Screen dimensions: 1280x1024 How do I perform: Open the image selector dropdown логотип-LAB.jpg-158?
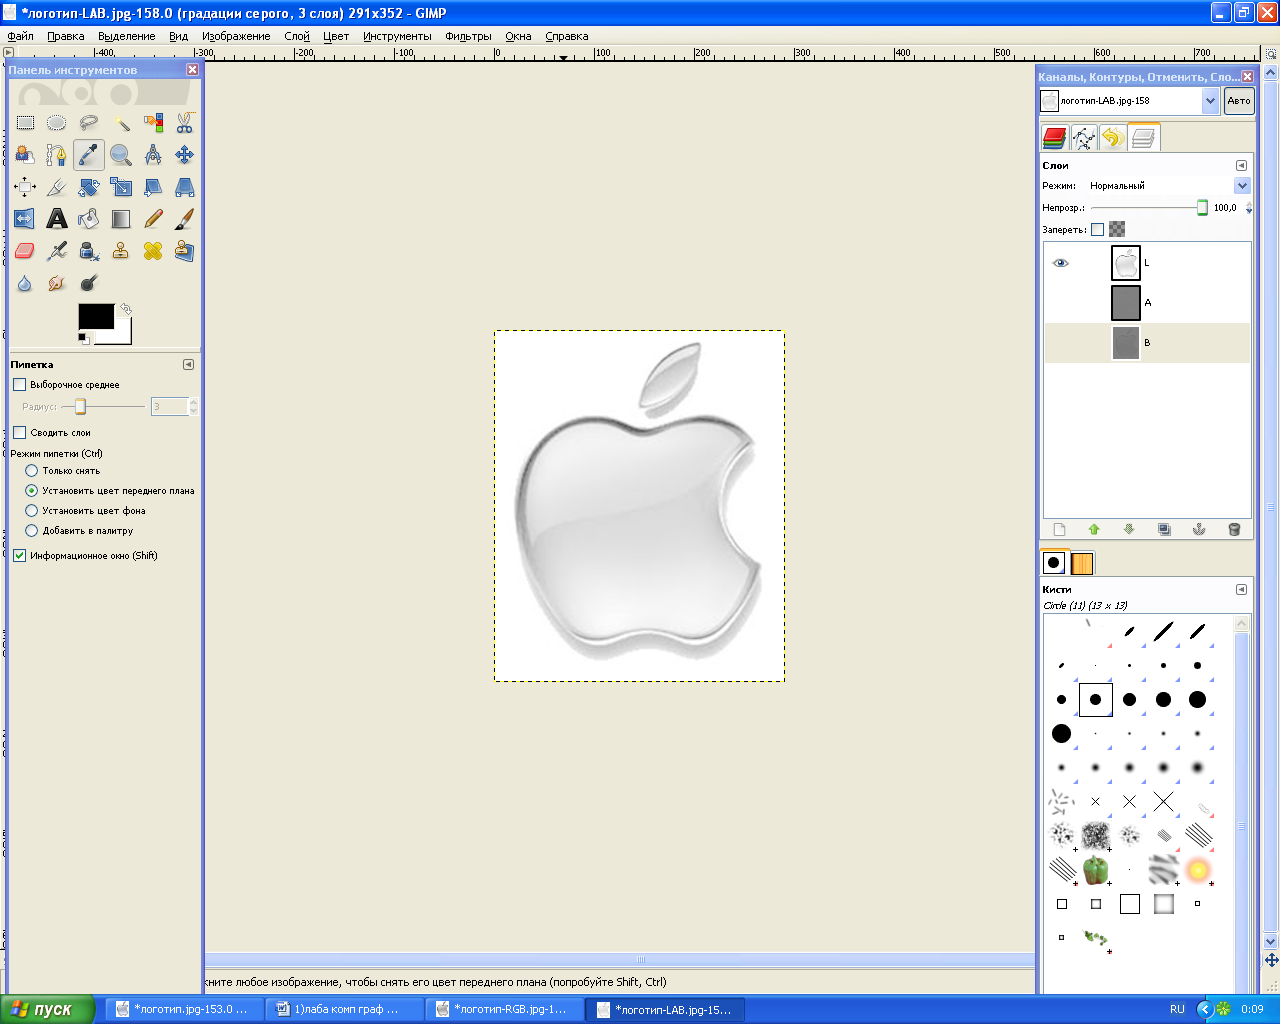(1210, 100)
